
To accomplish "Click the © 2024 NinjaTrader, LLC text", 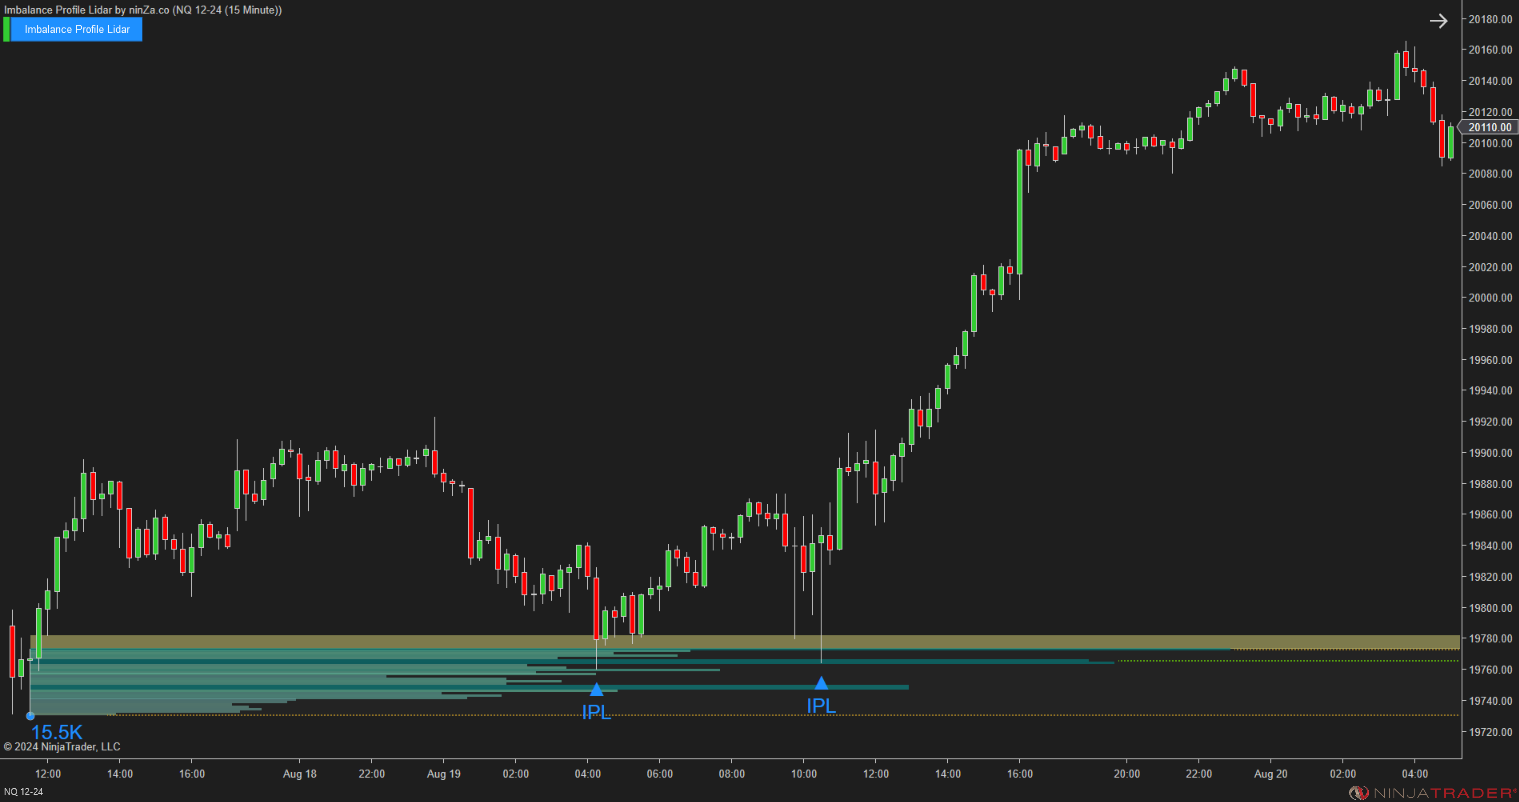I will [63, 746].
